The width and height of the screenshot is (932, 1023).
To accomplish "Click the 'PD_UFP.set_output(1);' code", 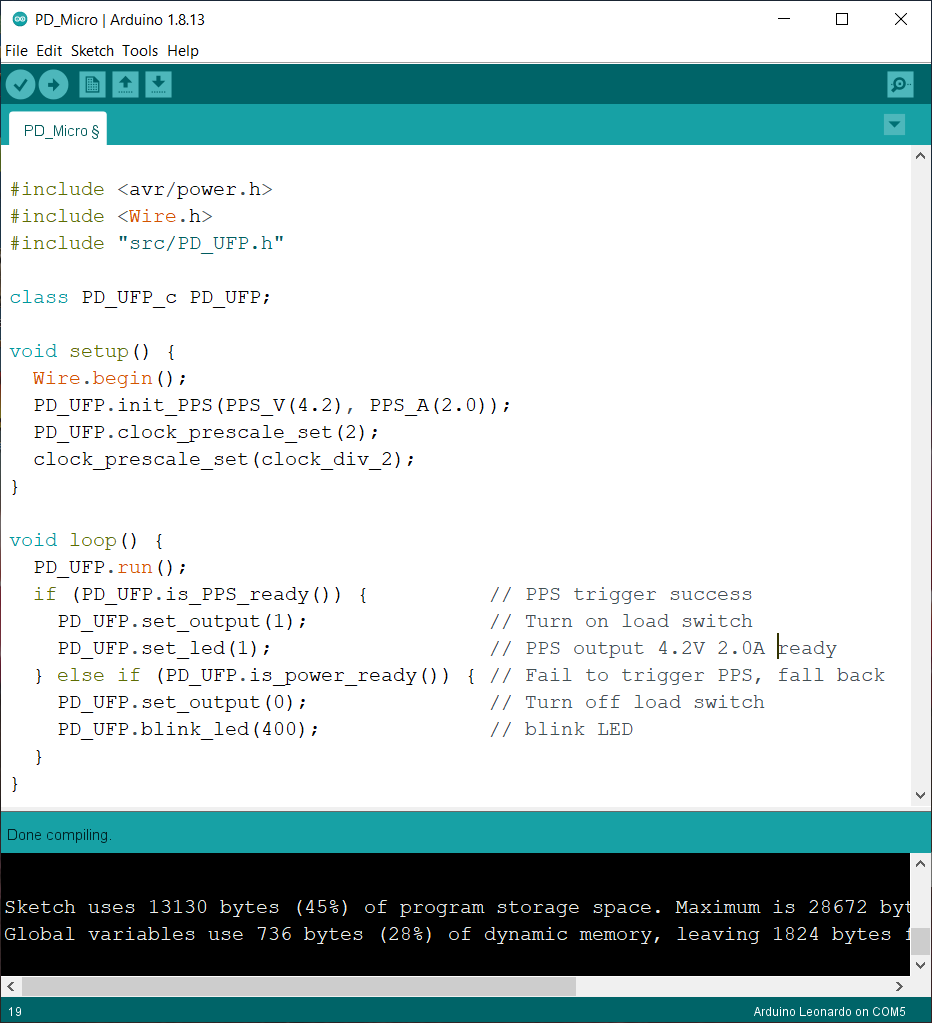I will (182, 621).
